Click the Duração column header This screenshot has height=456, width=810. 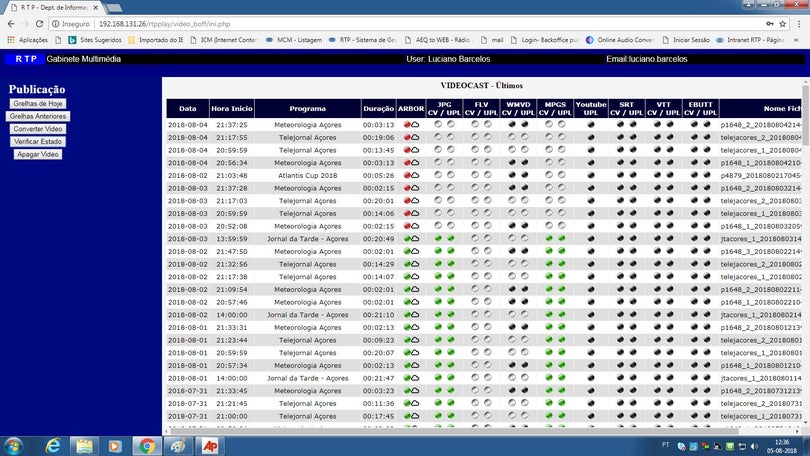[378, 108]
